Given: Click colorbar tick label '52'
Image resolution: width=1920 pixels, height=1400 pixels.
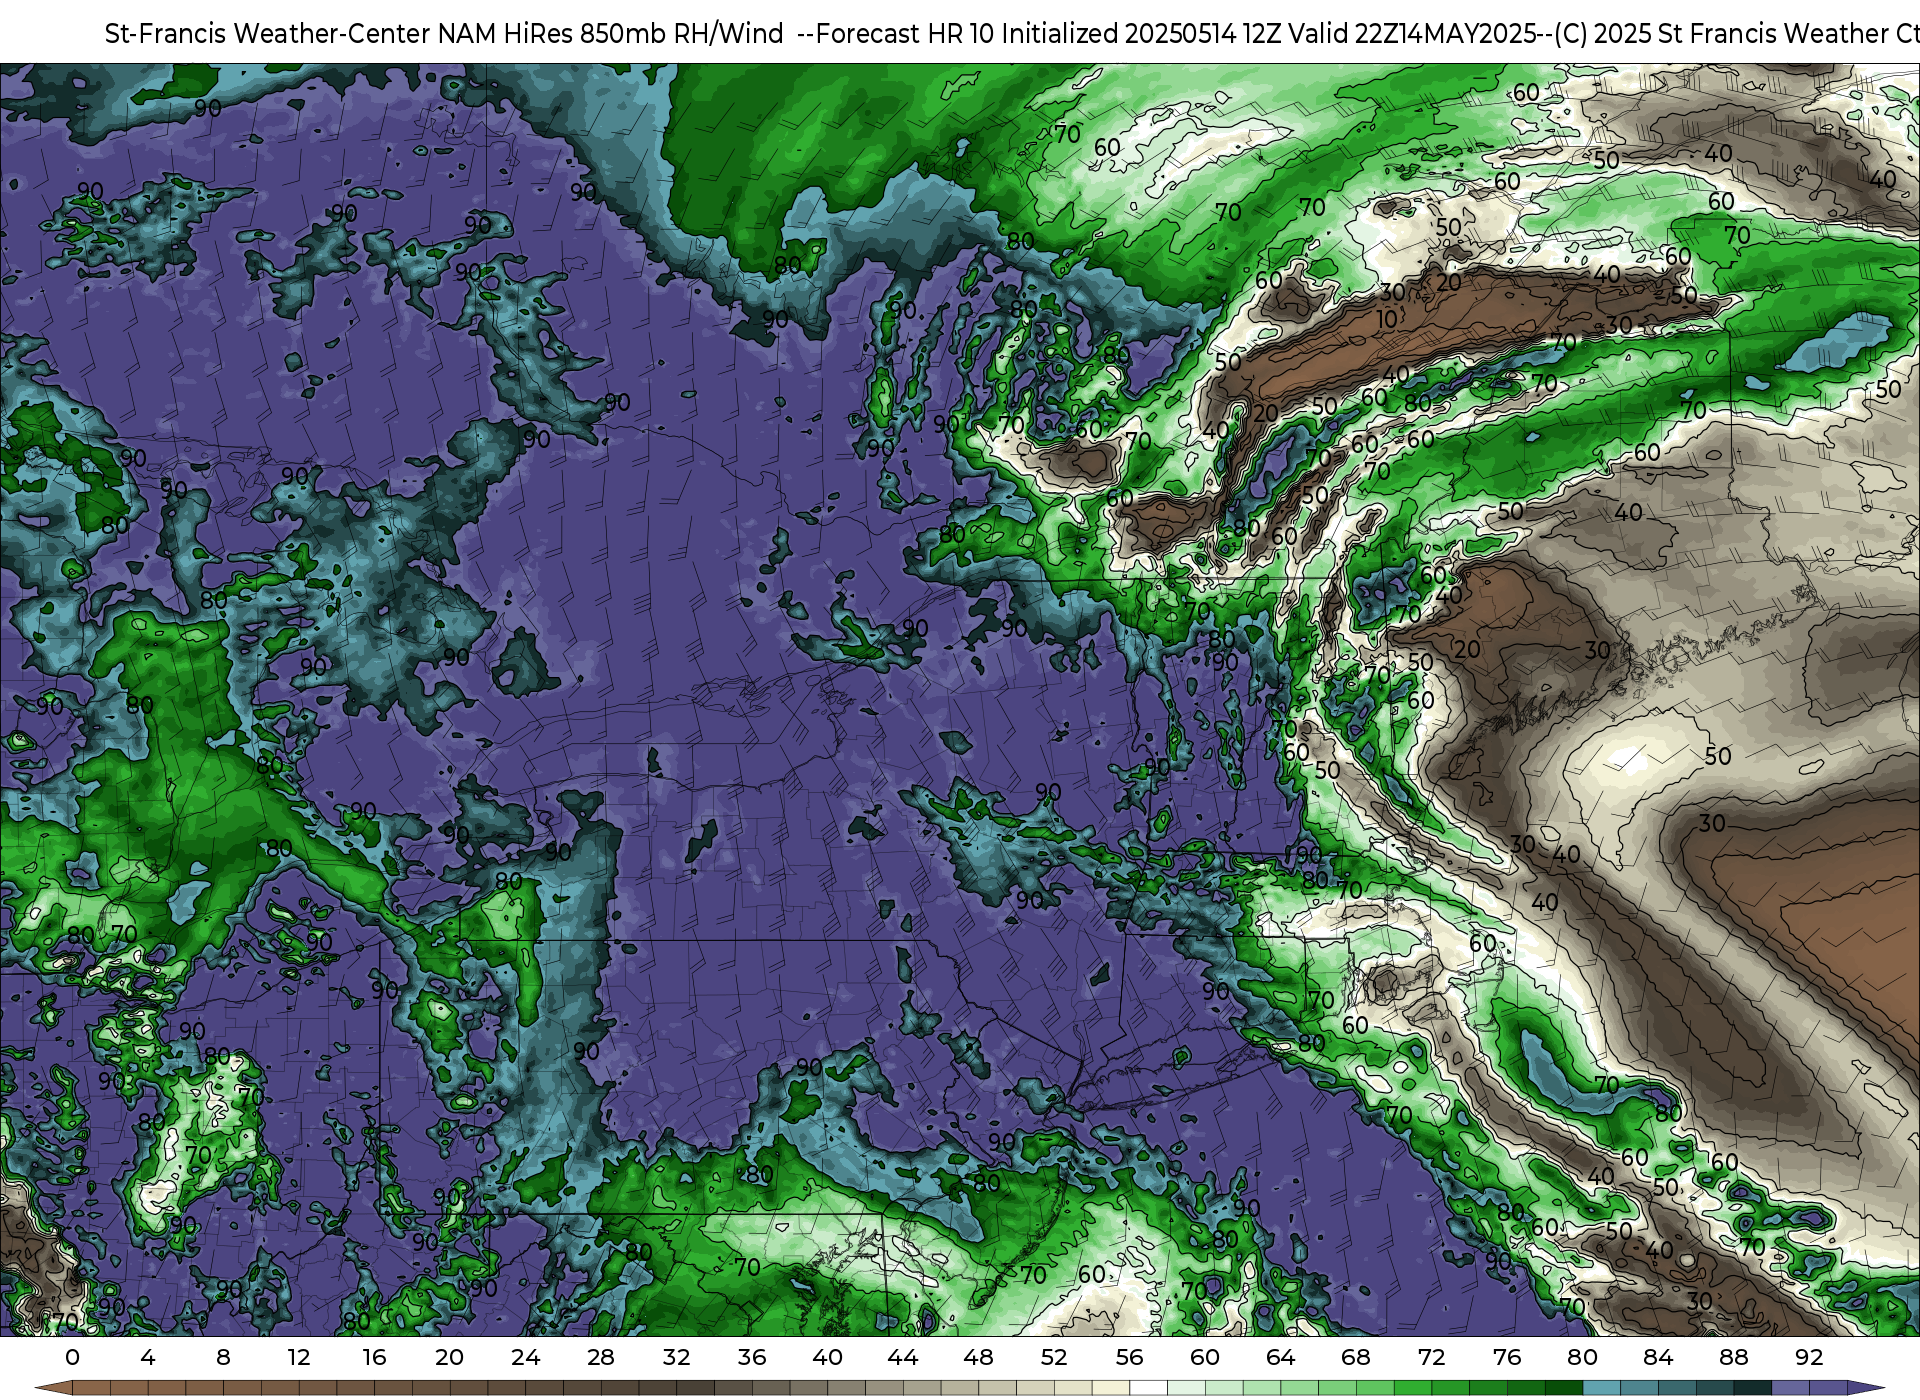Looking at the screenshot, I should coord(1054,1357).
